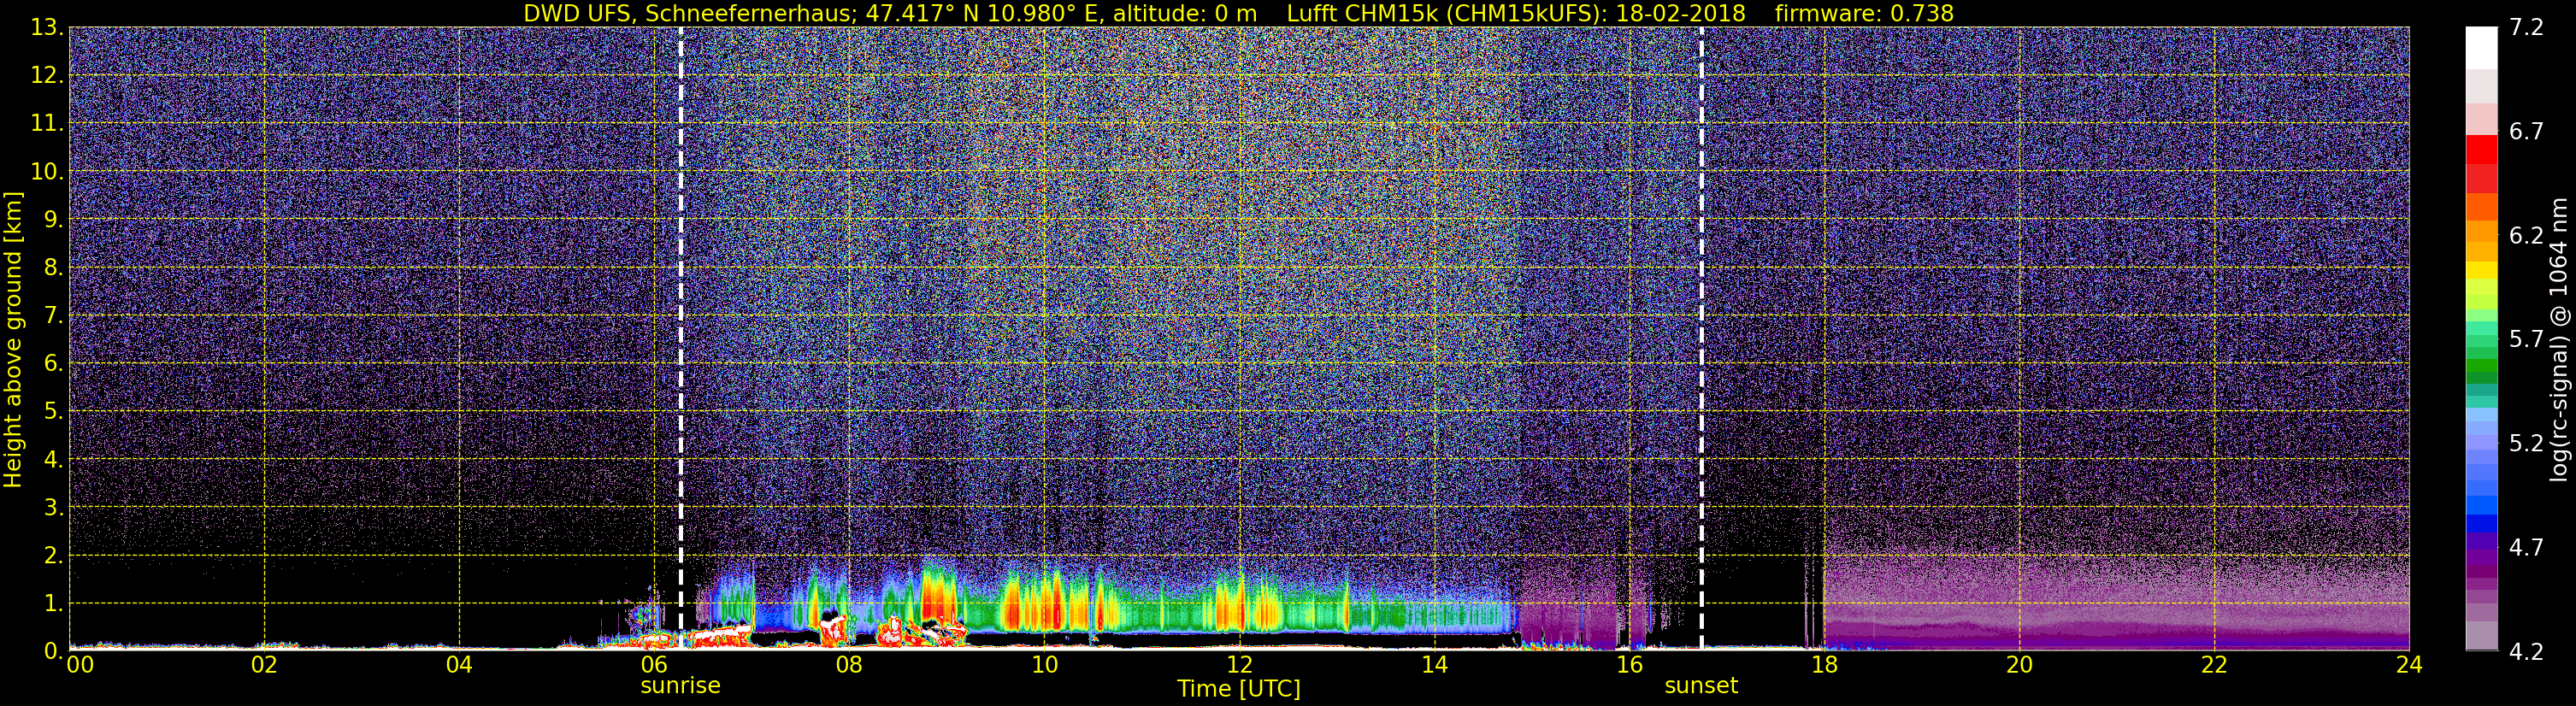Screen dimensions: 2576x706
Task: Click the height axis tick label '5.'
Action: (x=53, y=411)
